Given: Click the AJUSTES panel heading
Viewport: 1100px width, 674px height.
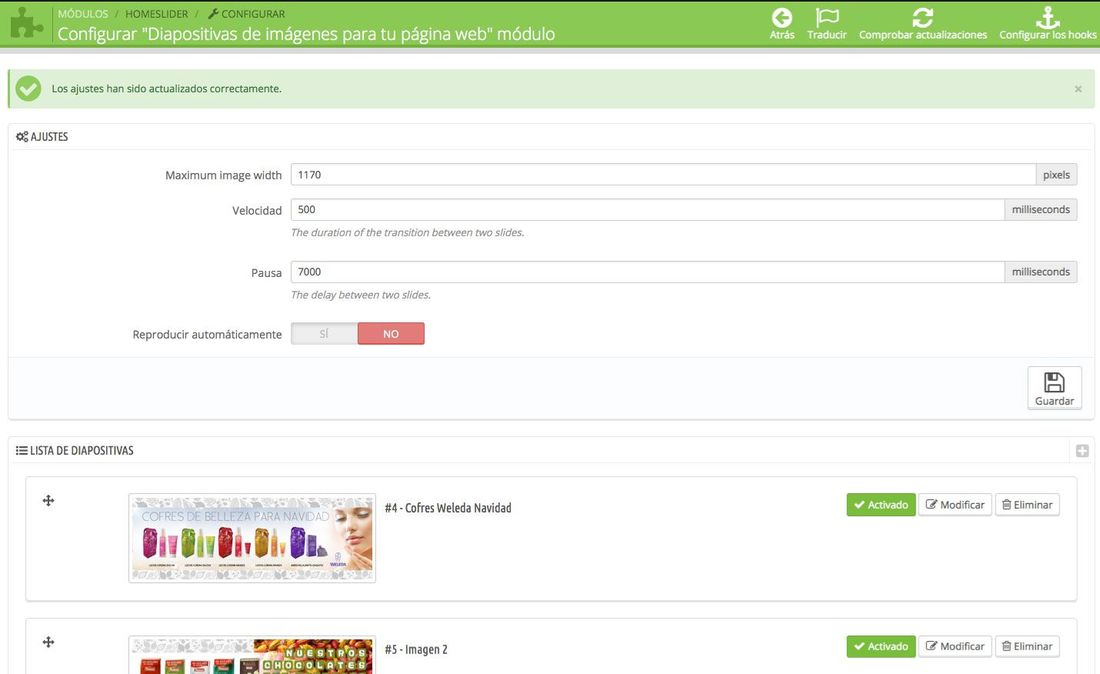Looking at the screenshot, I should [42, 137].
